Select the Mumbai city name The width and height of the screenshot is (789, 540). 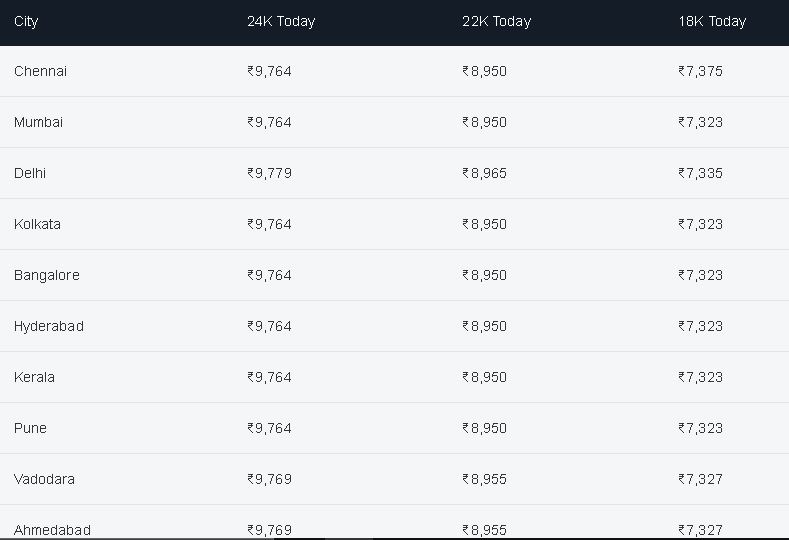coord(38,122)
